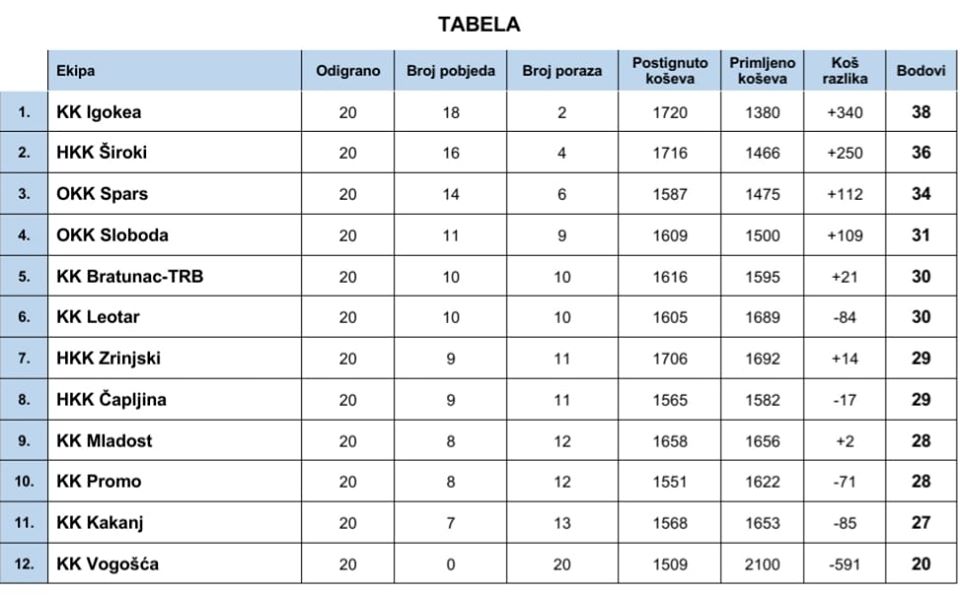Select the Broj poraza header
Screen dimensions: 960x595
tap(562, 70)
